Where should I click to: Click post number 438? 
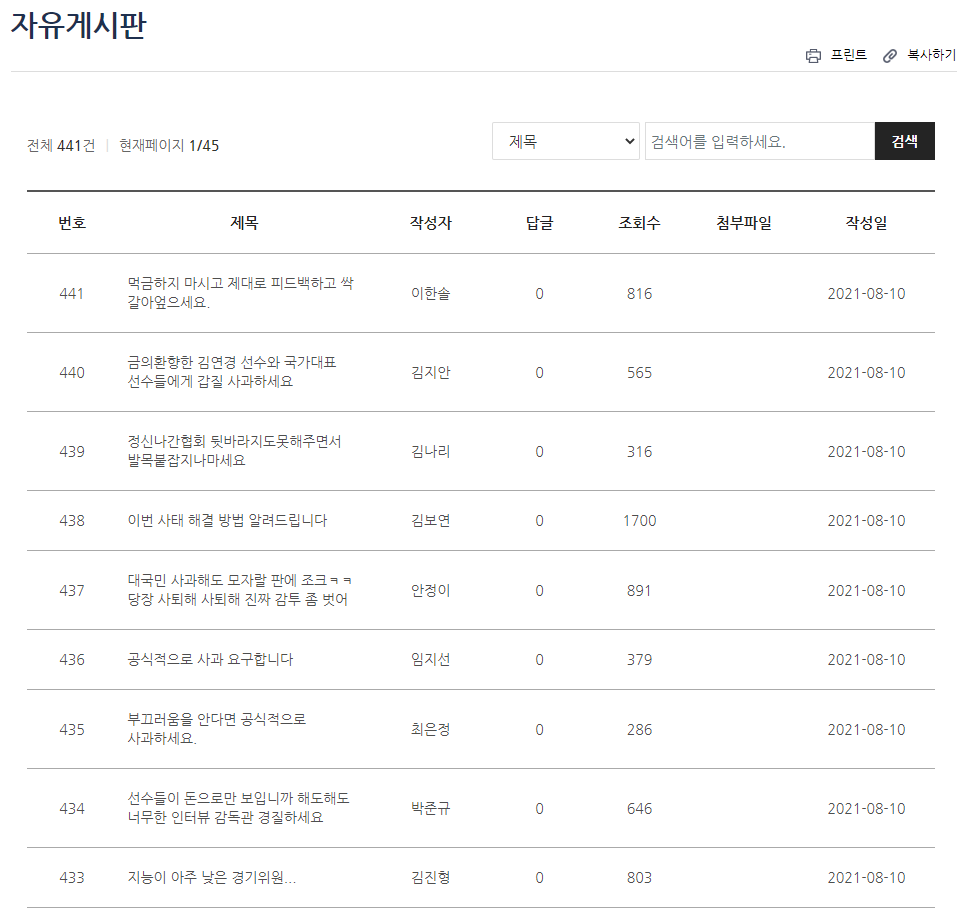click(x=72, y=520)
